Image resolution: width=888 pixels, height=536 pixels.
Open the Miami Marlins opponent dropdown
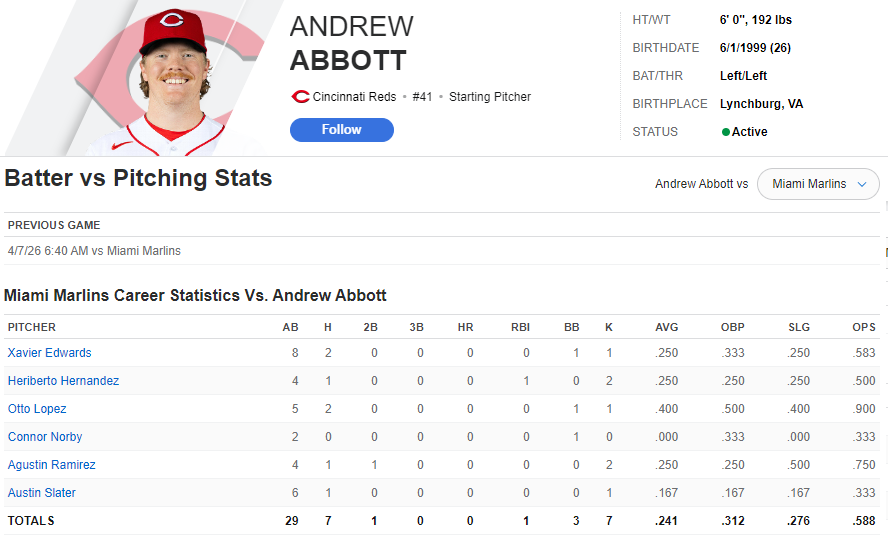pyautogui.click(x=818, y=184)
